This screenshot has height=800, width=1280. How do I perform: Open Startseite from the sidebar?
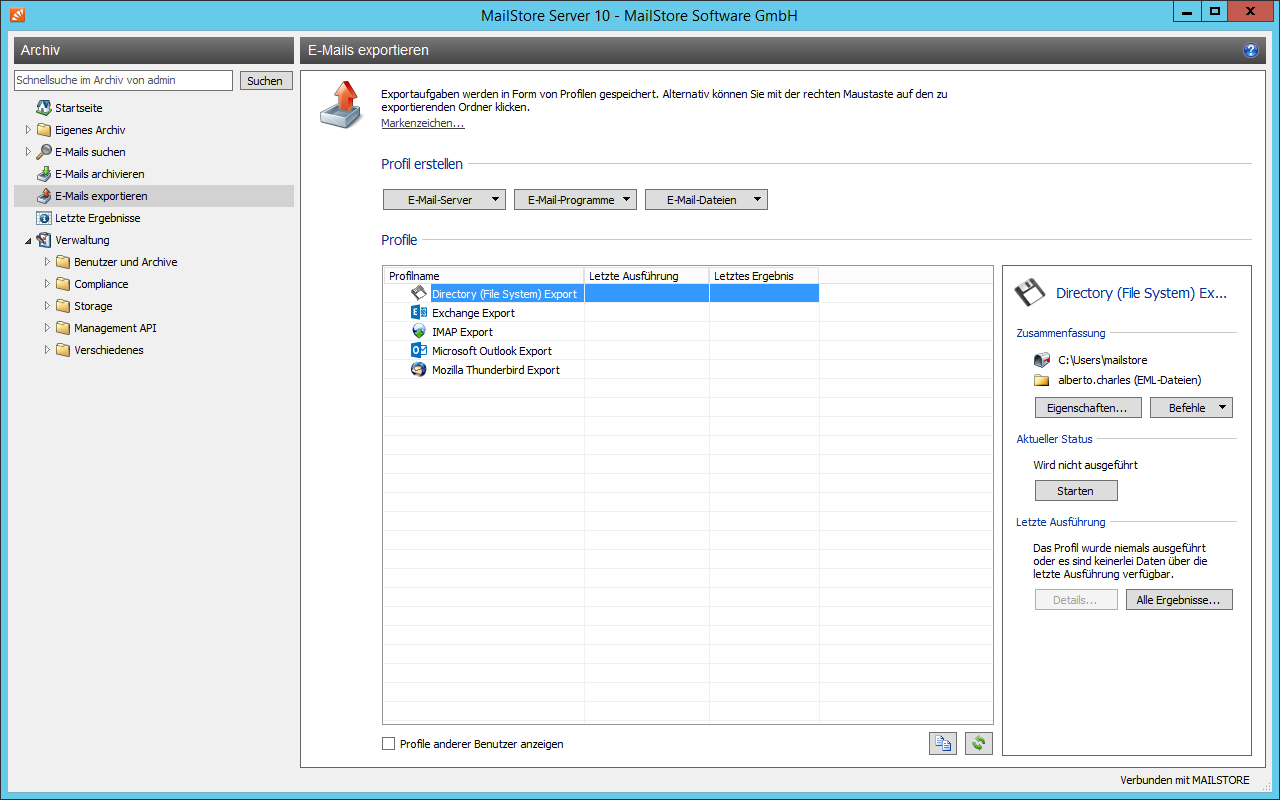coord(78,108)
